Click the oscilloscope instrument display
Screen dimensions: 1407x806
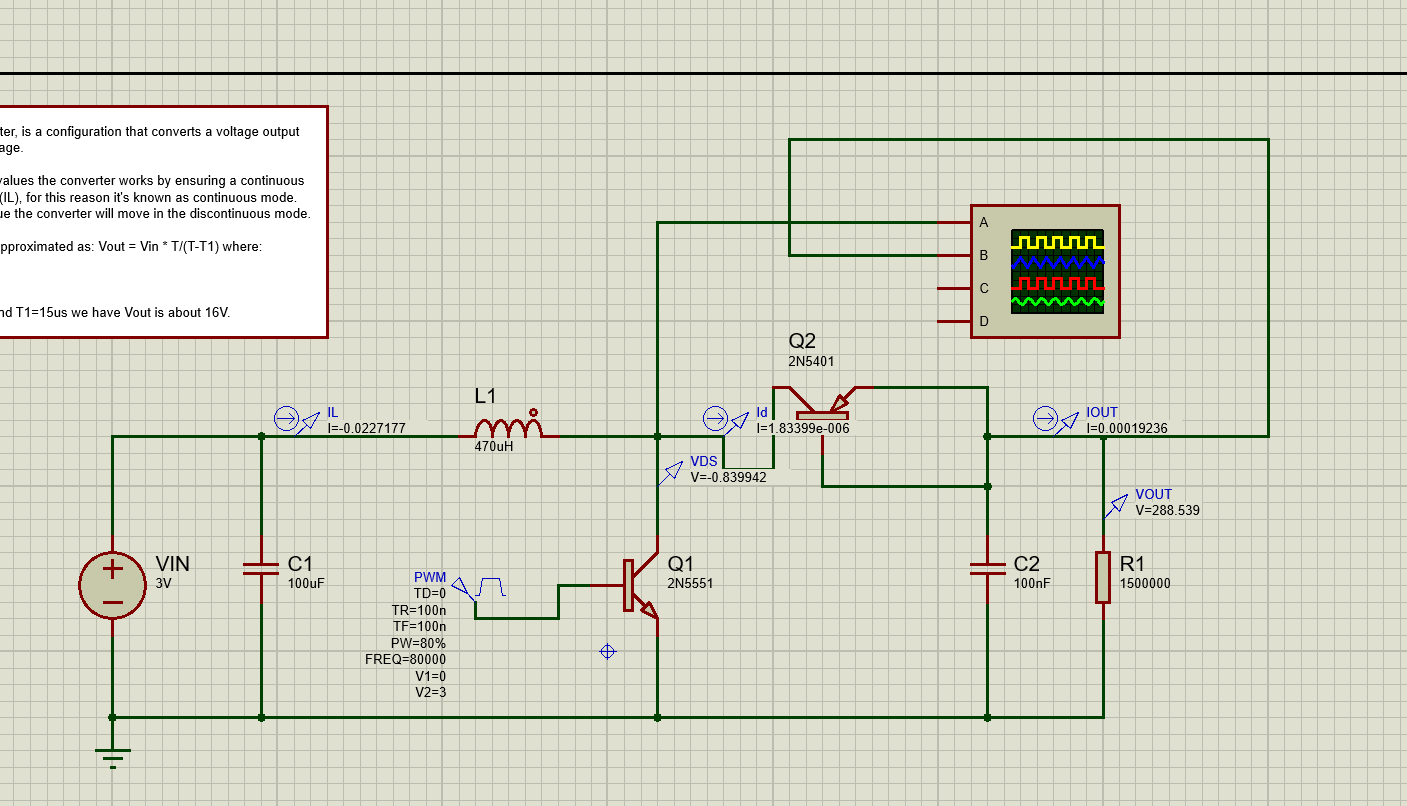click(x=1058, y=272)
